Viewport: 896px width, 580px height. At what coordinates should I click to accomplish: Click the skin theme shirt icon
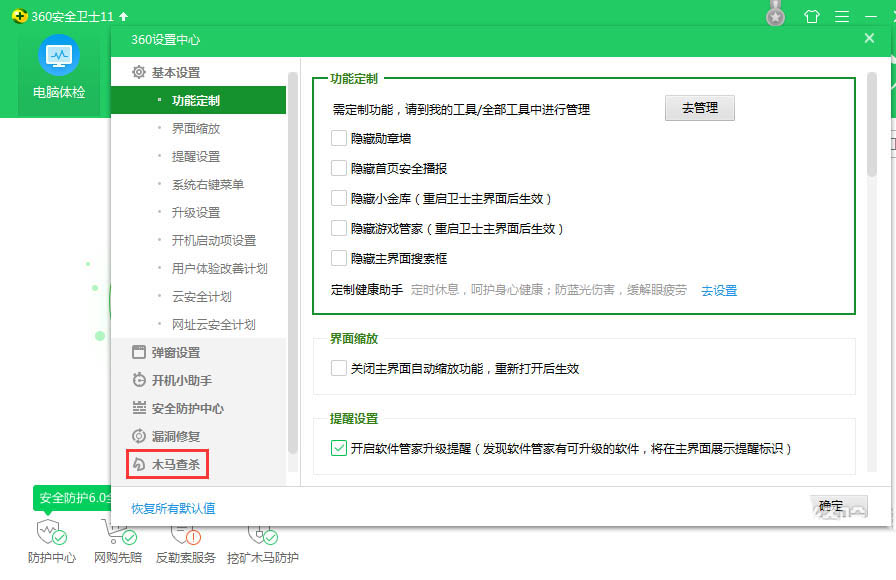click(811, 16)
